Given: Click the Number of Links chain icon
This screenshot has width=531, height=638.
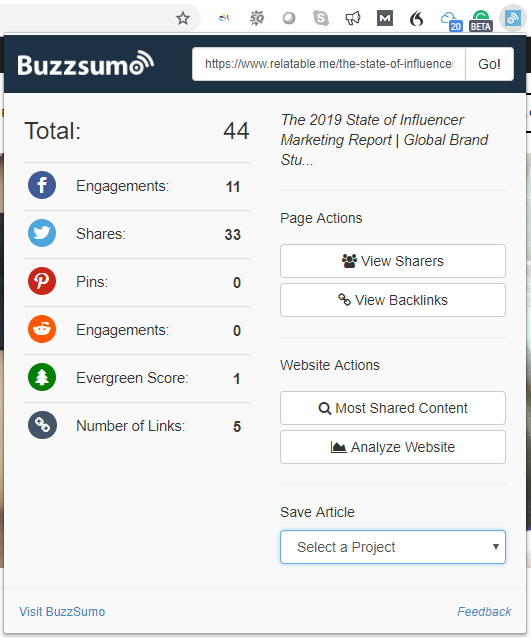Looking at the screenshot, I should 42,425.
